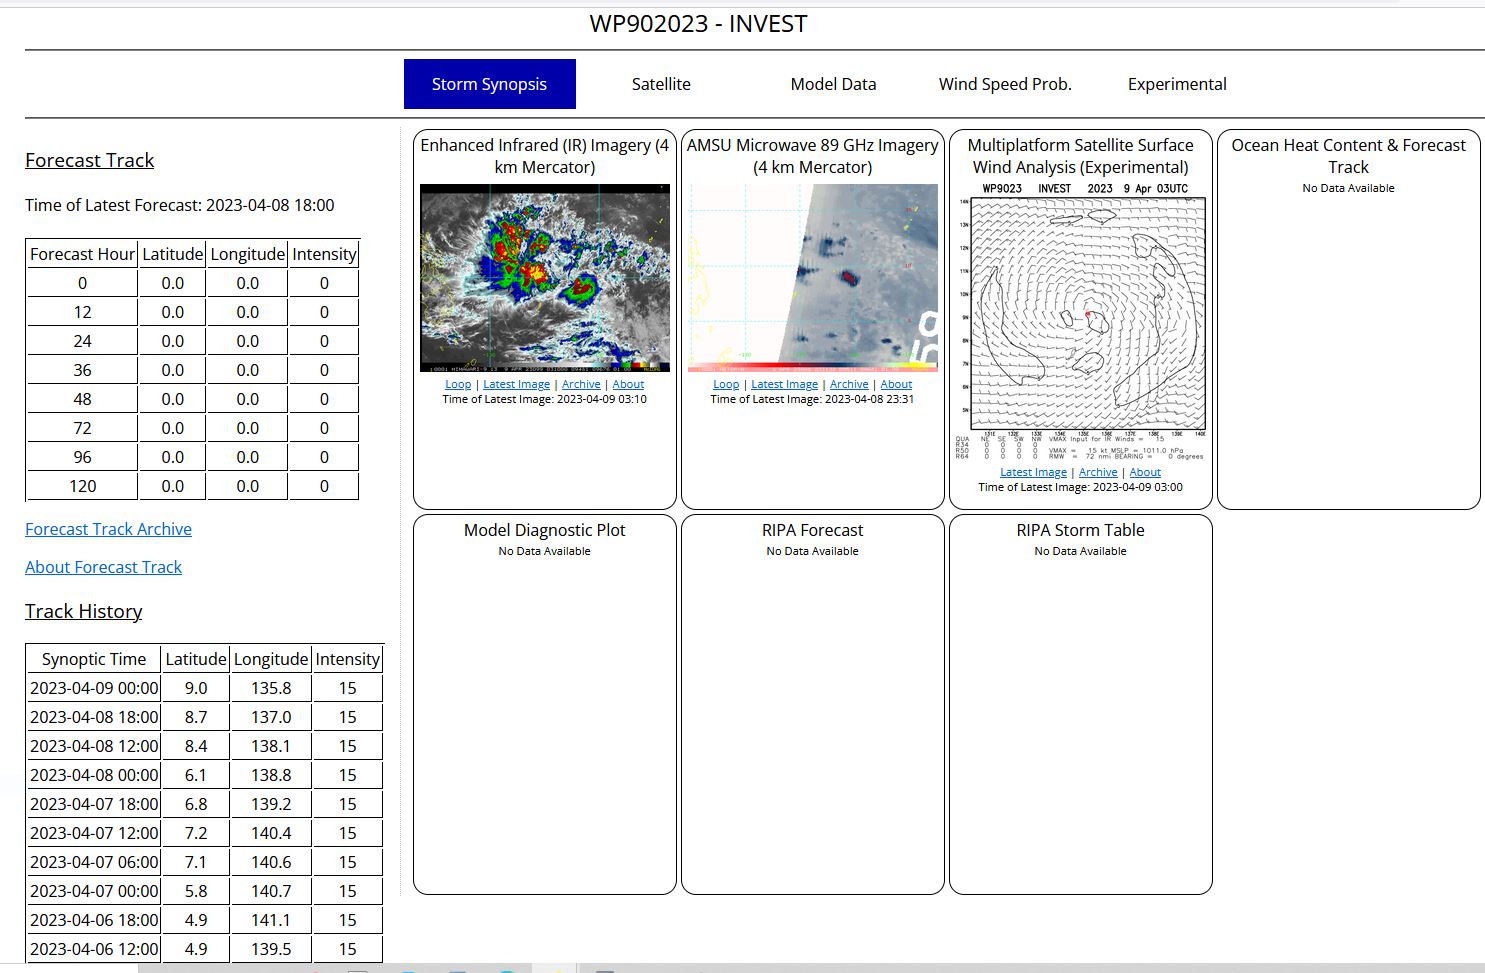Open Archive link under Infrared imagery

(x=581, y=384)
